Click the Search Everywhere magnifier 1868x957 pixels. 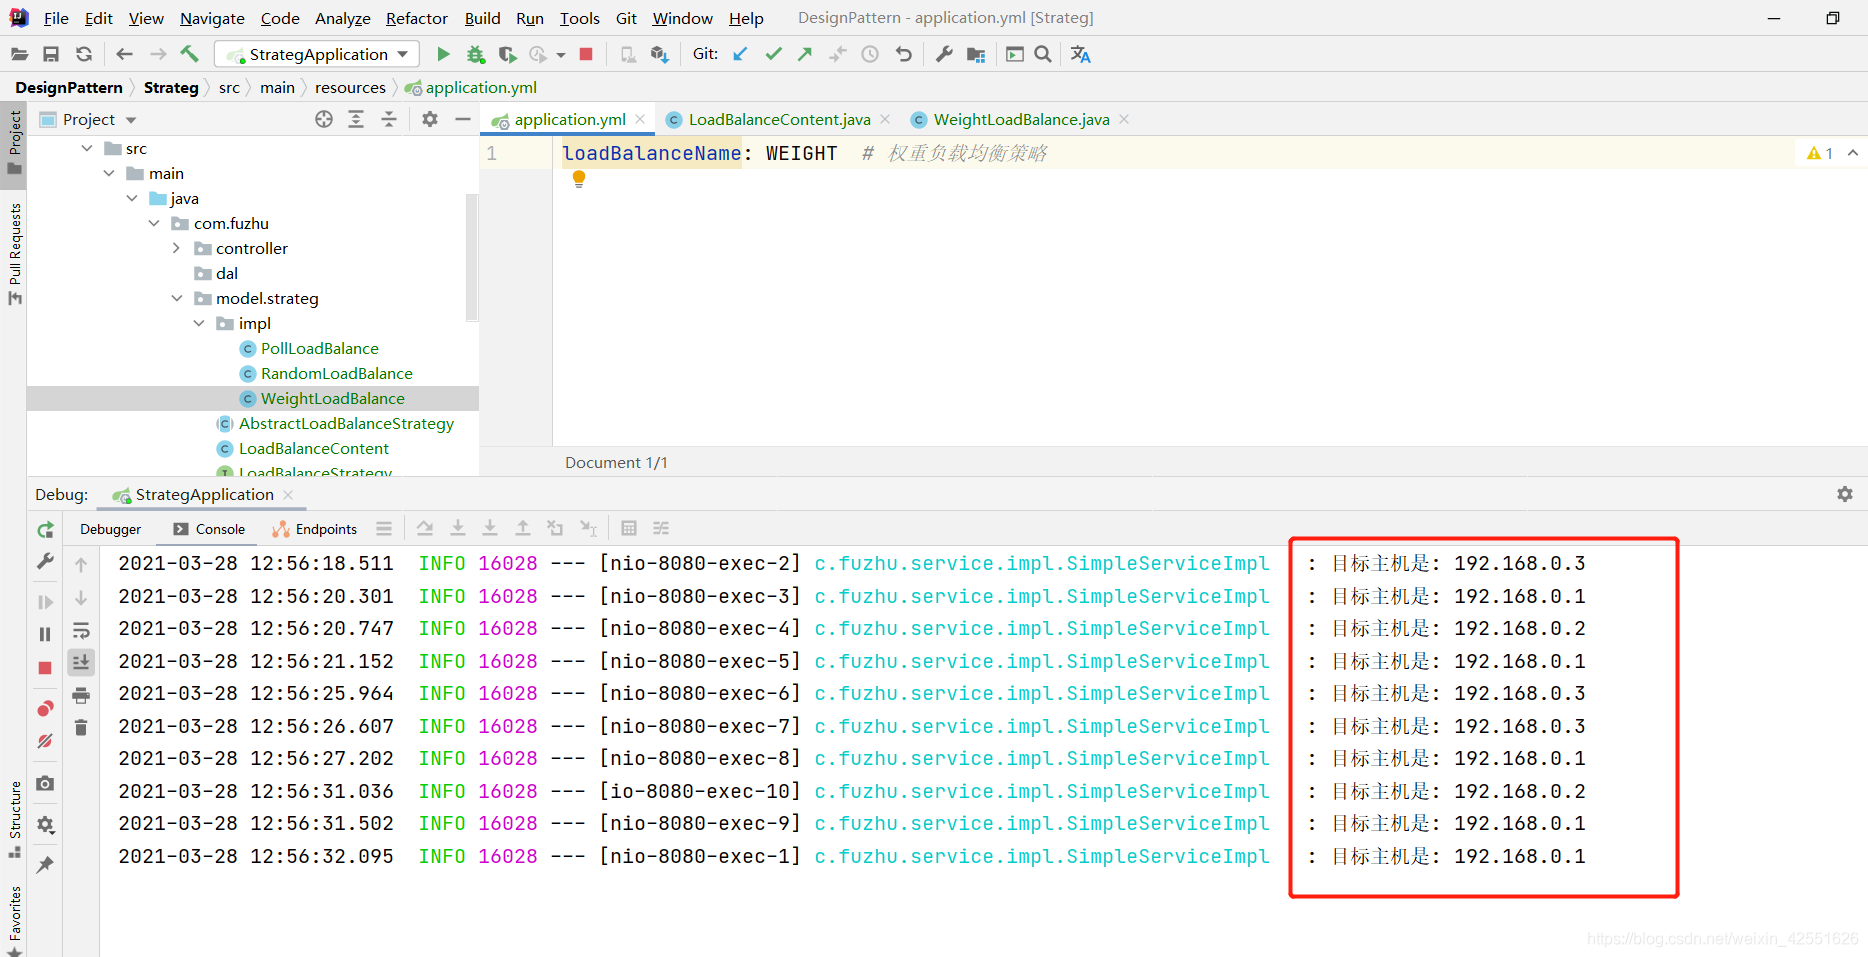[1042, 54]
